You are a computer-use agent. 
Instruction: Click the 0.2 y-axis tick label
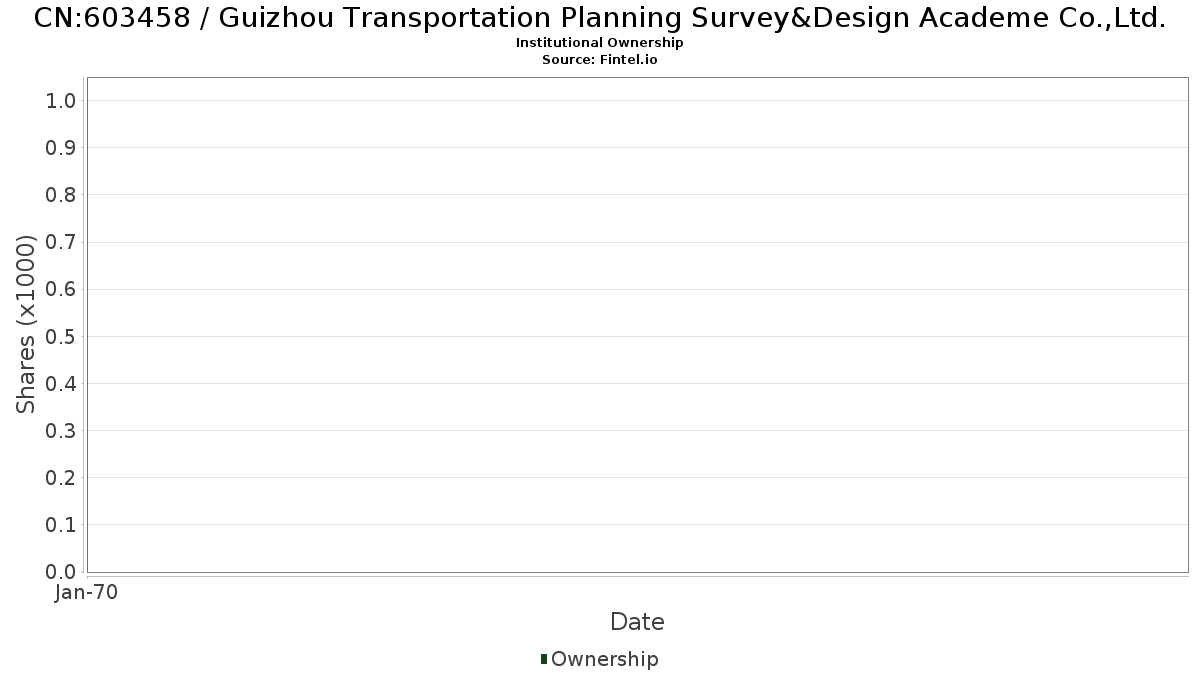(61, 478)
